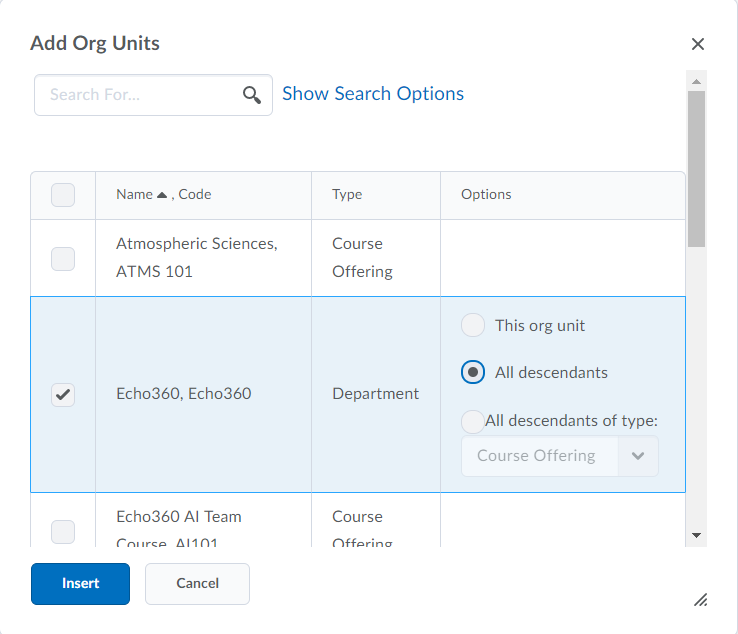738x634 pixels.
Task: Sort by the Name ascending arrow
Action: (162, 195)
